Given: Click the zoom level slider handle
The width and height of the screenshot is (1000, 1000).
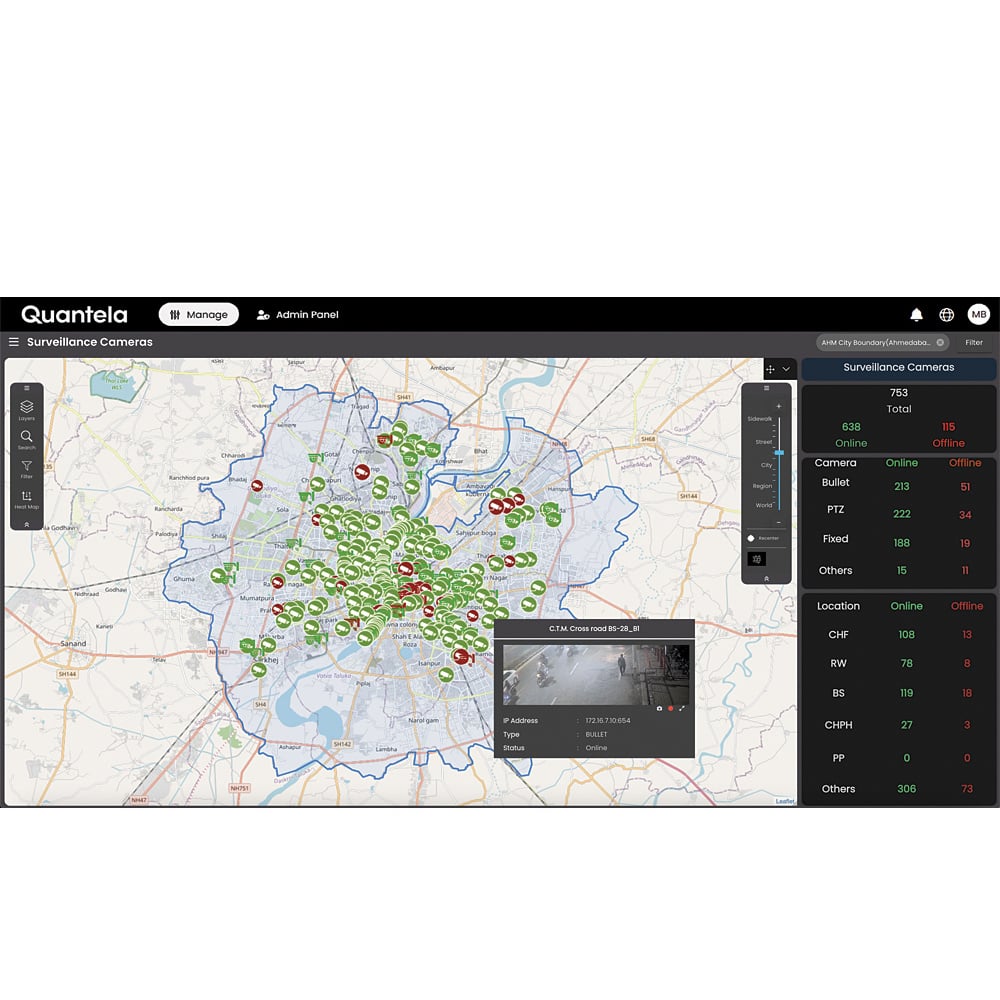Looking at the screenshot, I should (x=779, y=452).
